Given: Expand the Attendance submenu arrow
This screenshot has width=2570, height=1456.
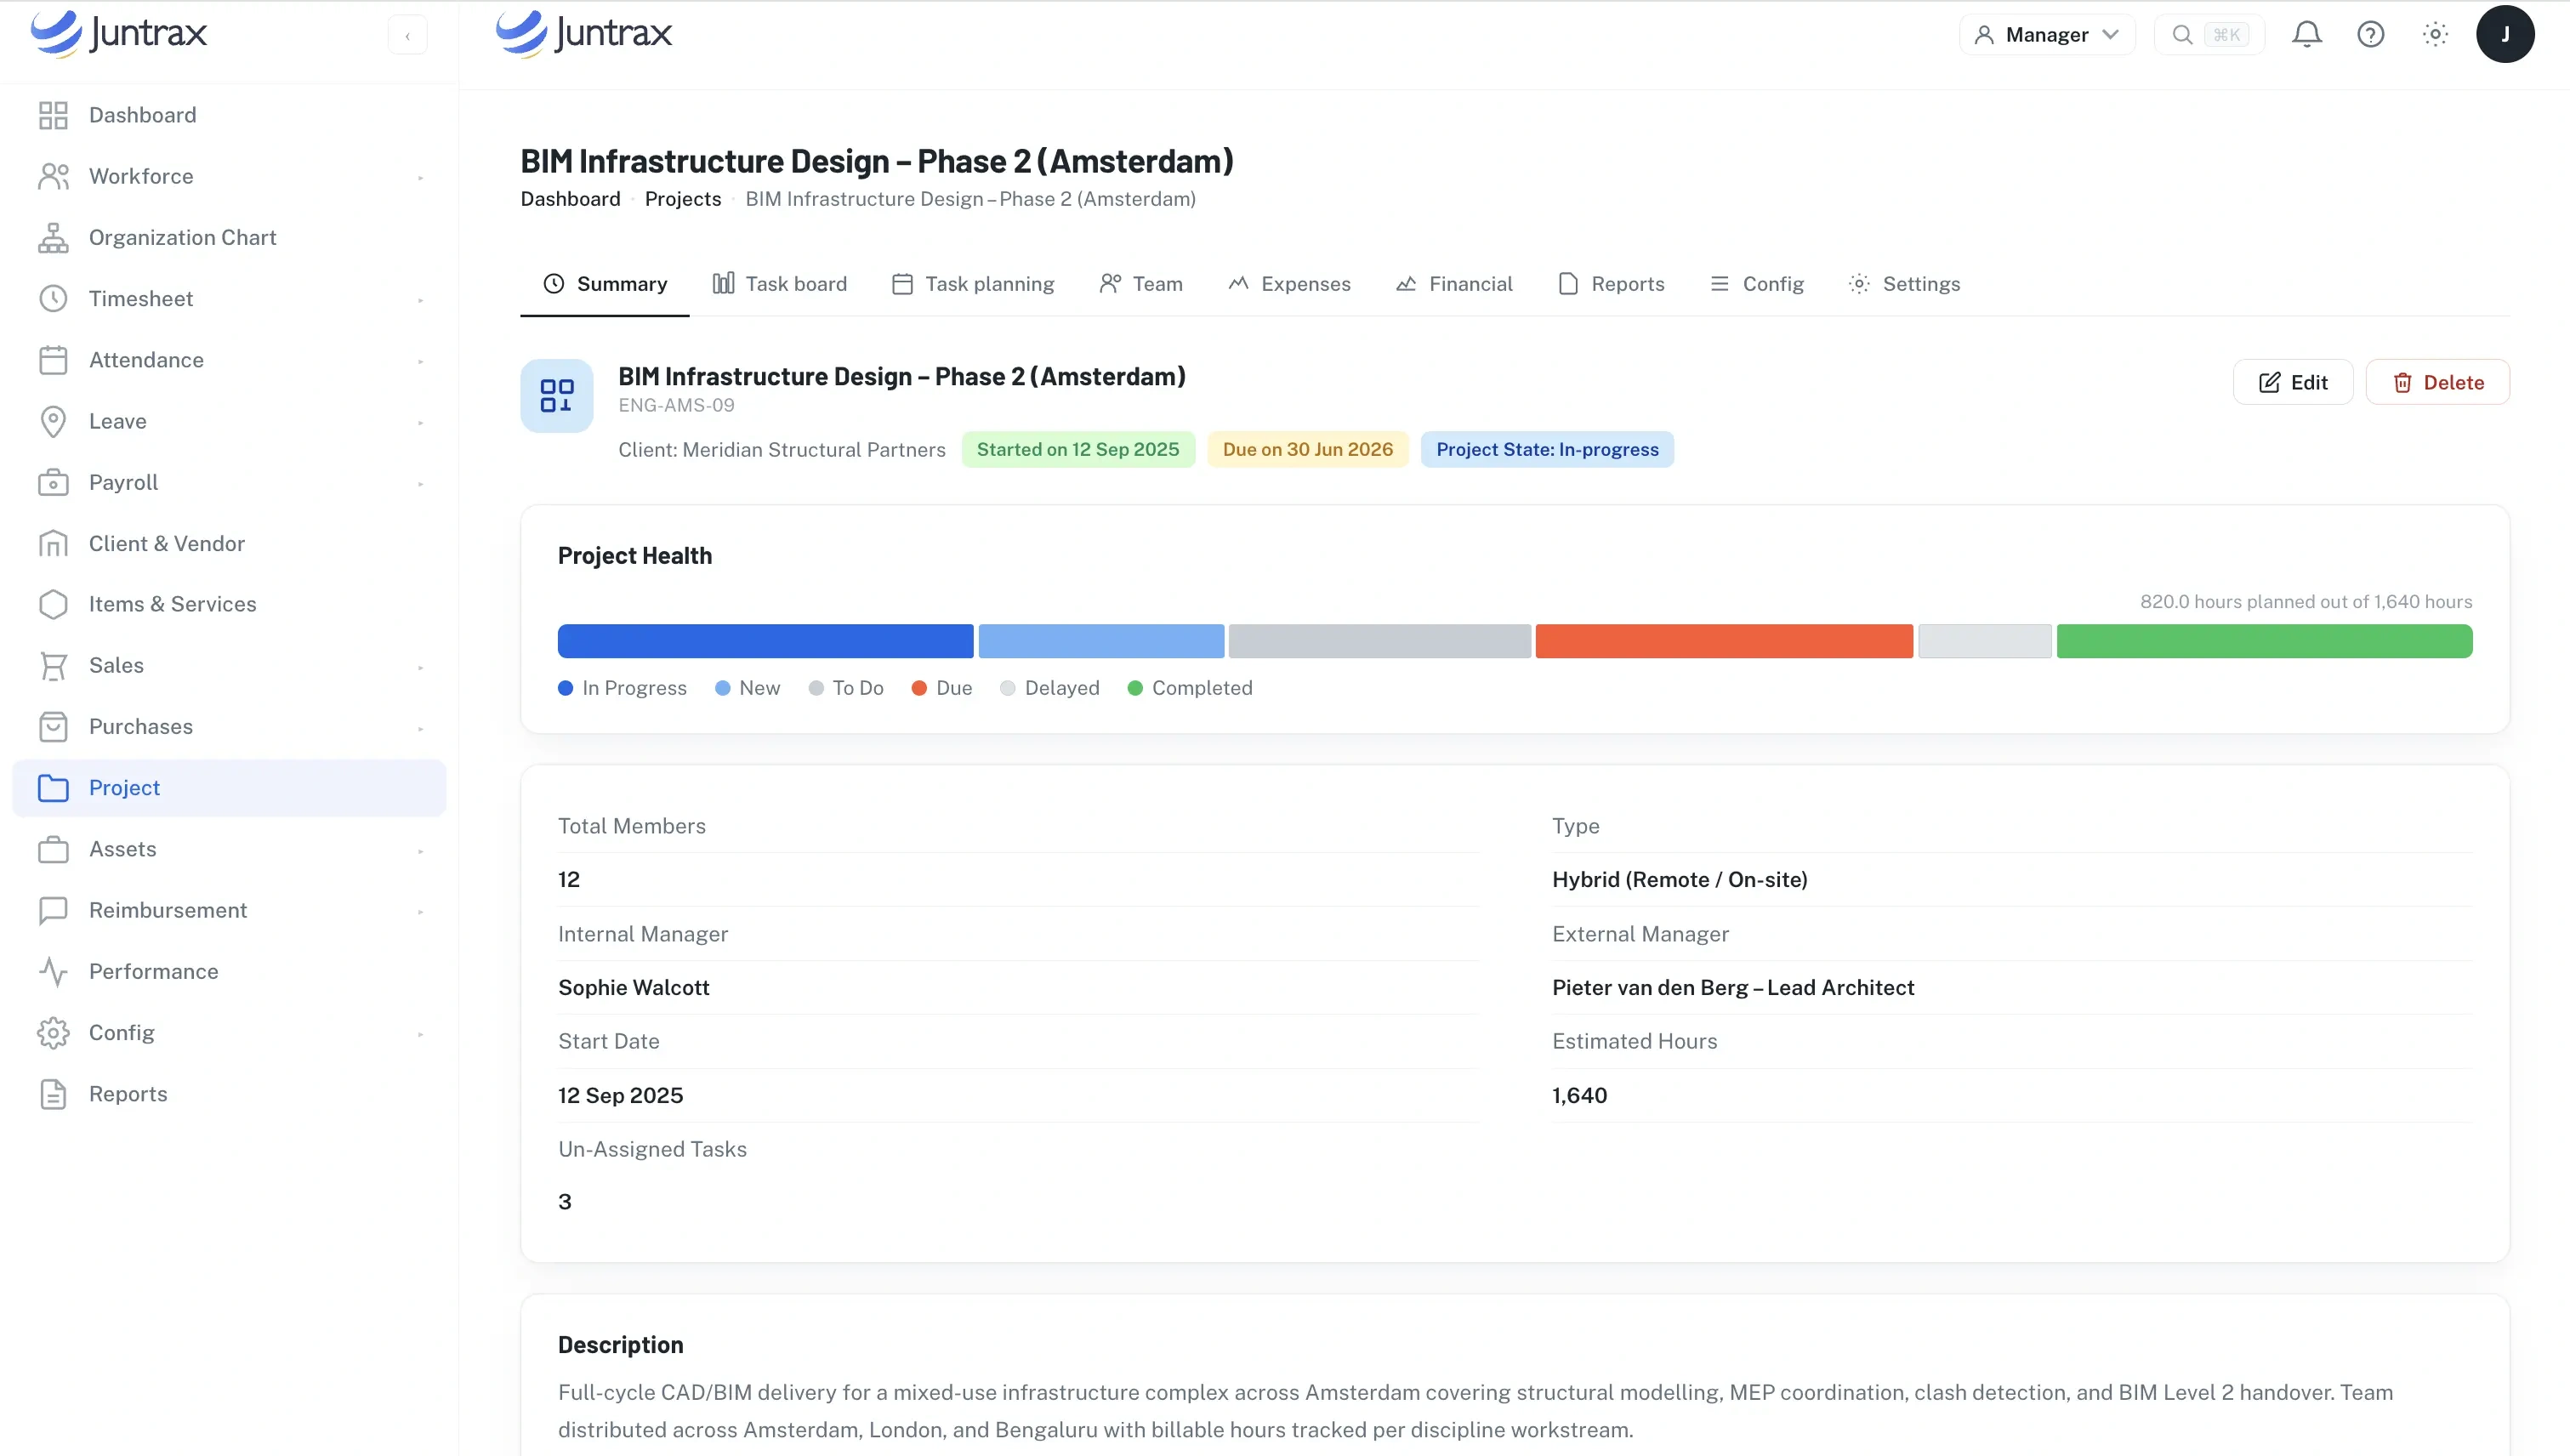Looking at the screenshot, I should click(x=420, y=361).
